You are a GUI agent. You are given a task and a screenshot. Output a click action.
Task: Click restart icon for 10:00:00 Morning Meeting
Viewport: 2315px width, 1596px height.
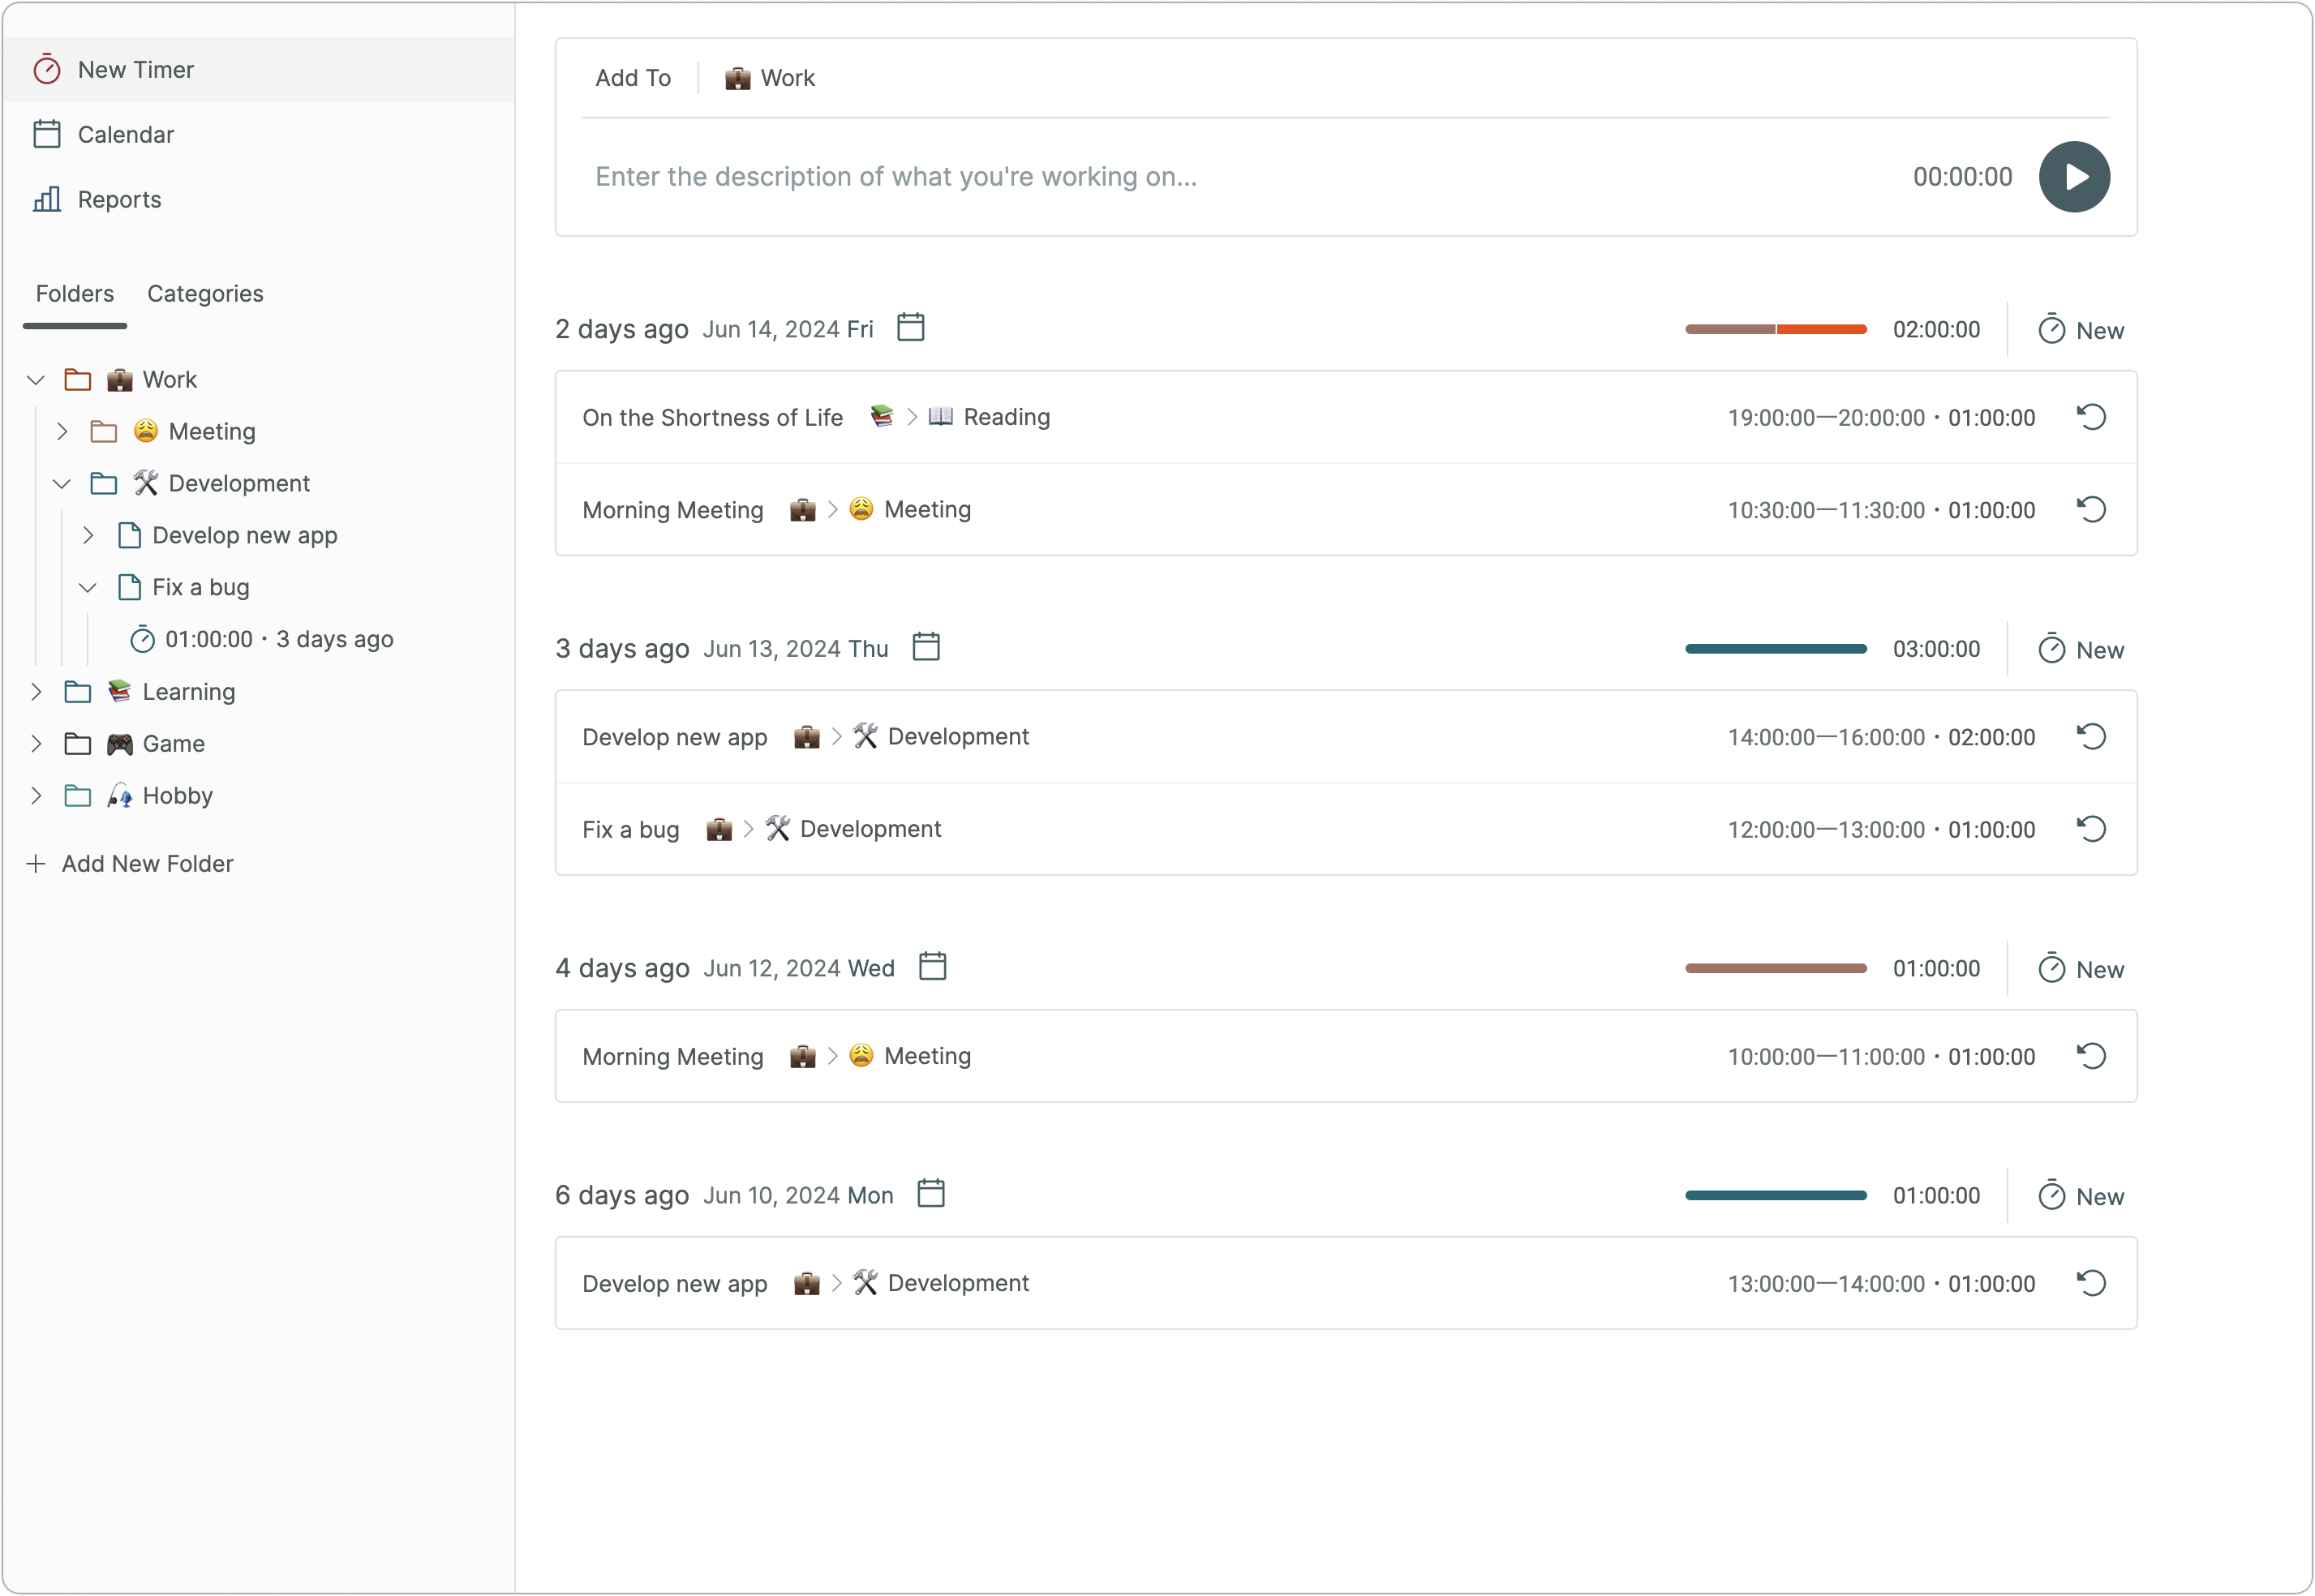click(x=2091, y=1056)
